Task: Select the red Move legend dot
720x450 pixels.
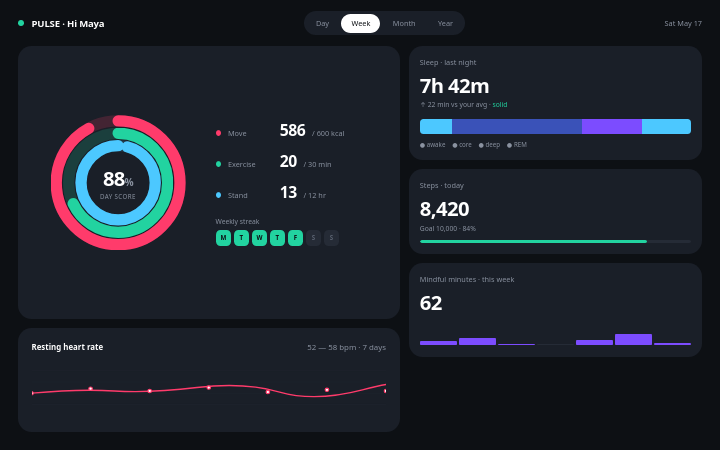Action: point(219,133)
